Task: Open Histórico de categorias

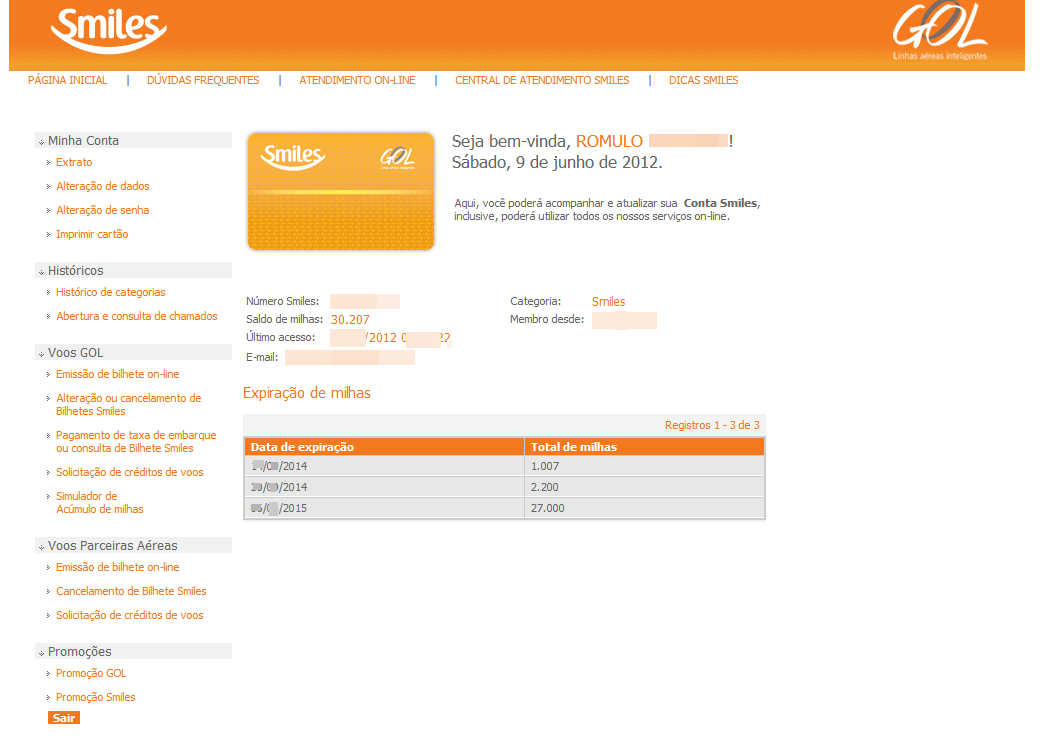Action: coord(111,293)
